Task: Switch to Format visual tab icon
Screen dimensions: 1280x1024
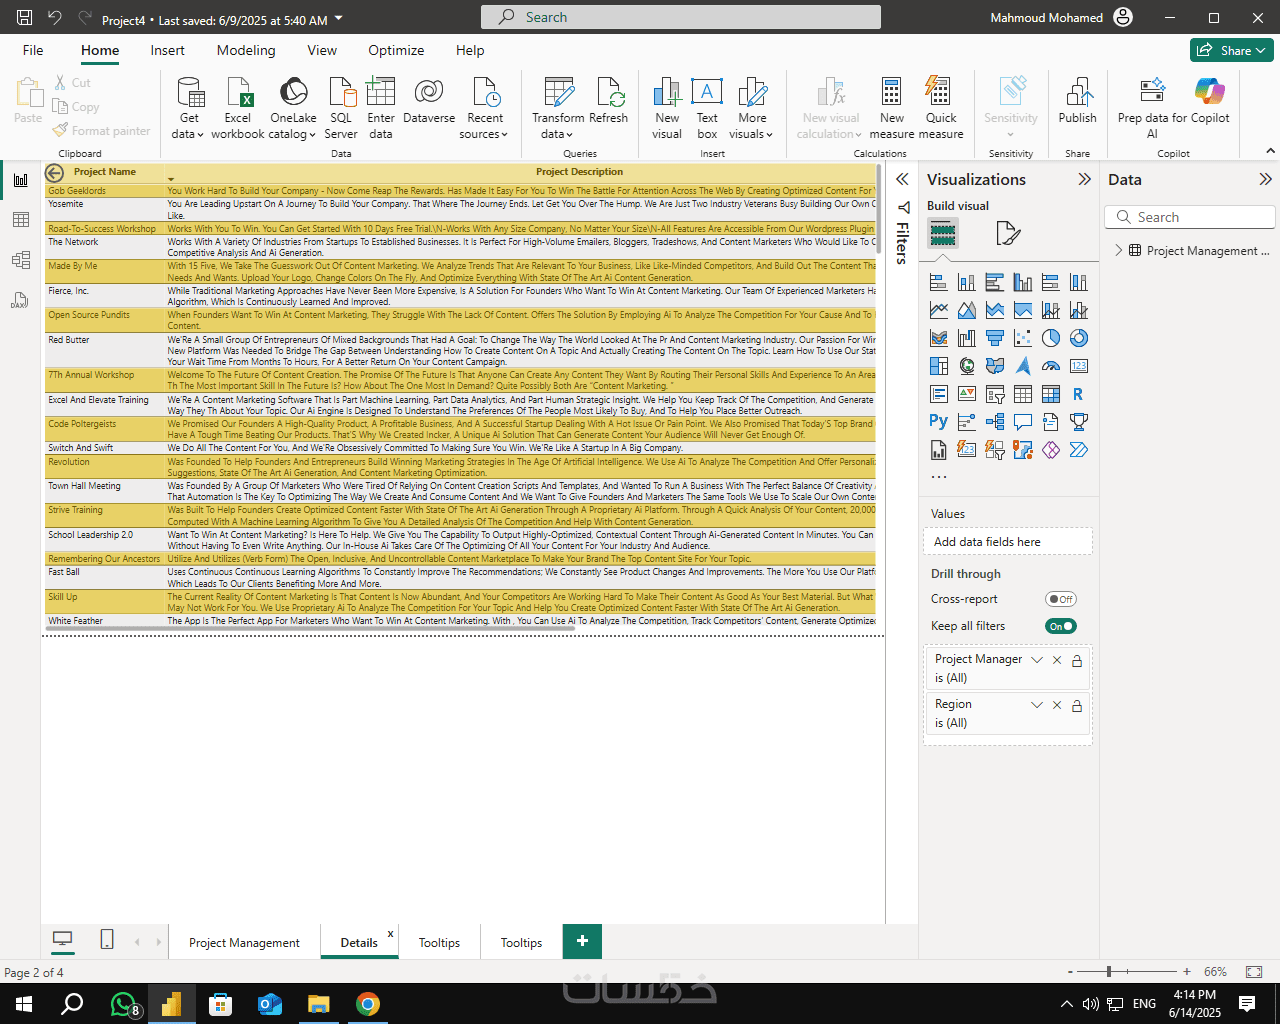Action: tap(1008, 234)
